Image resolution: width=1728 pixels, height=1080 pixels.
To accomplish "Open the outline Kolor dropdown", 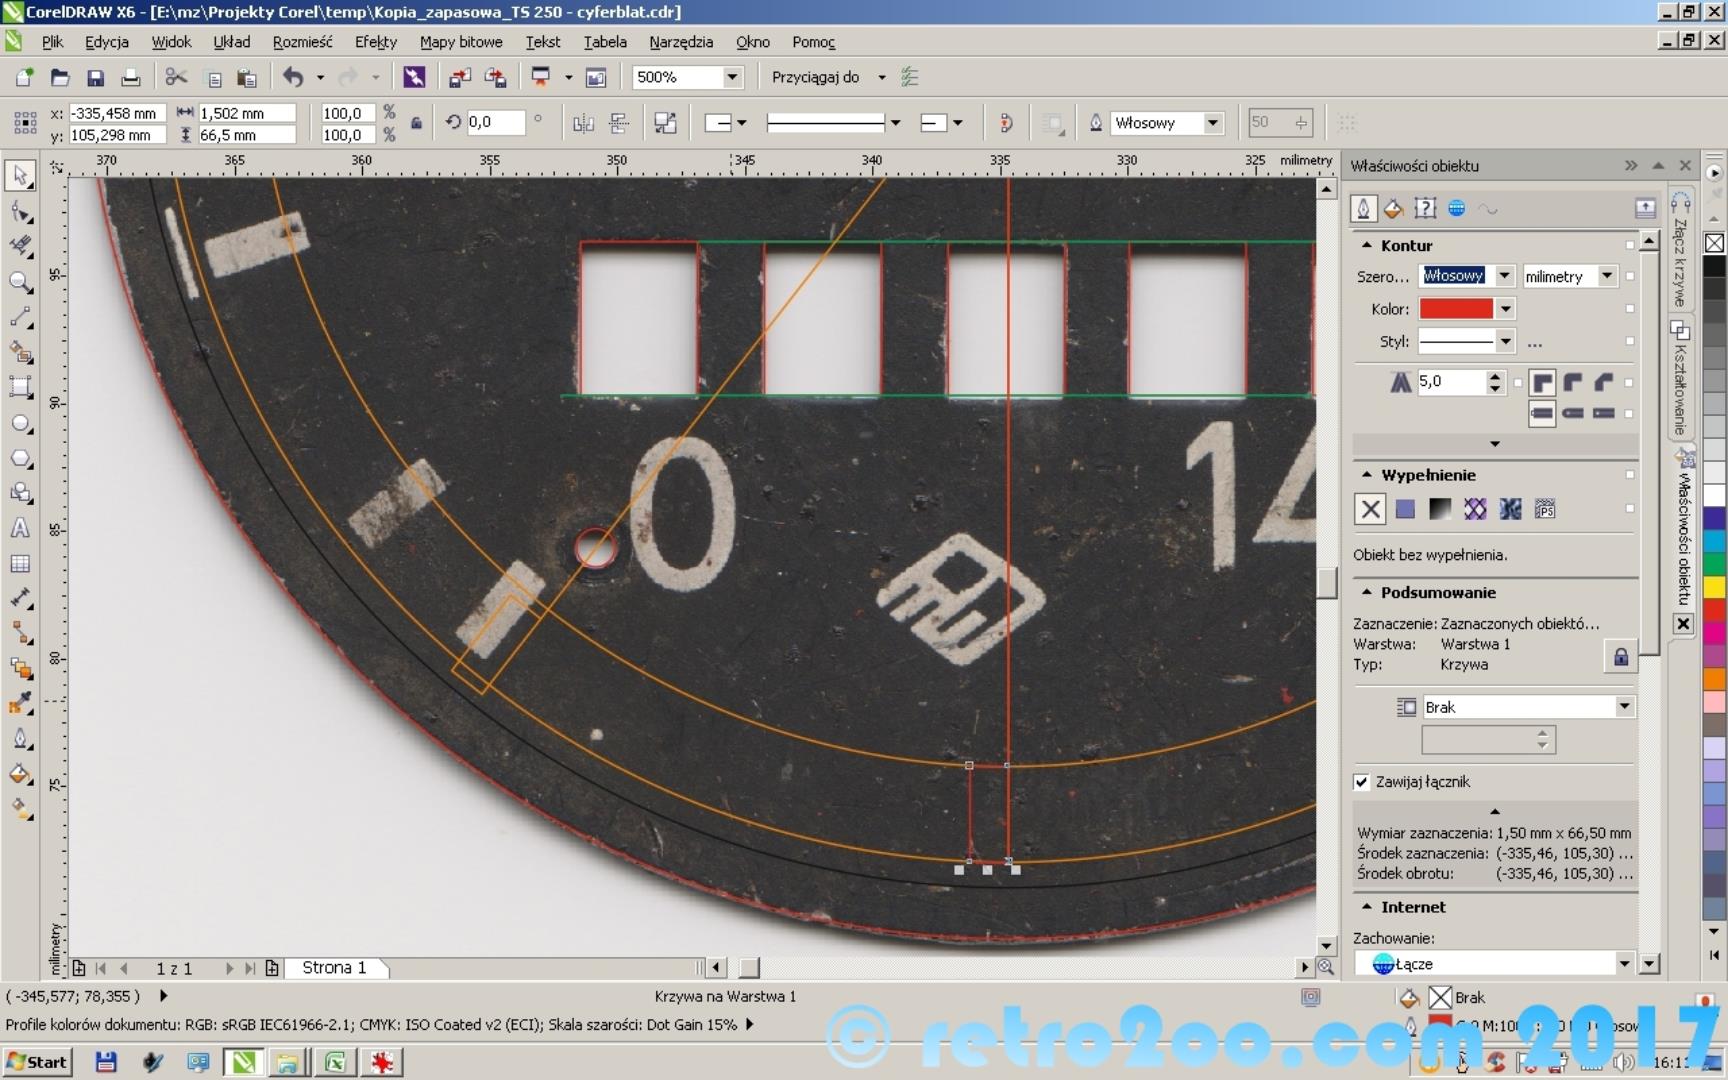I will pyautogui.click(x=1505, y=309).
